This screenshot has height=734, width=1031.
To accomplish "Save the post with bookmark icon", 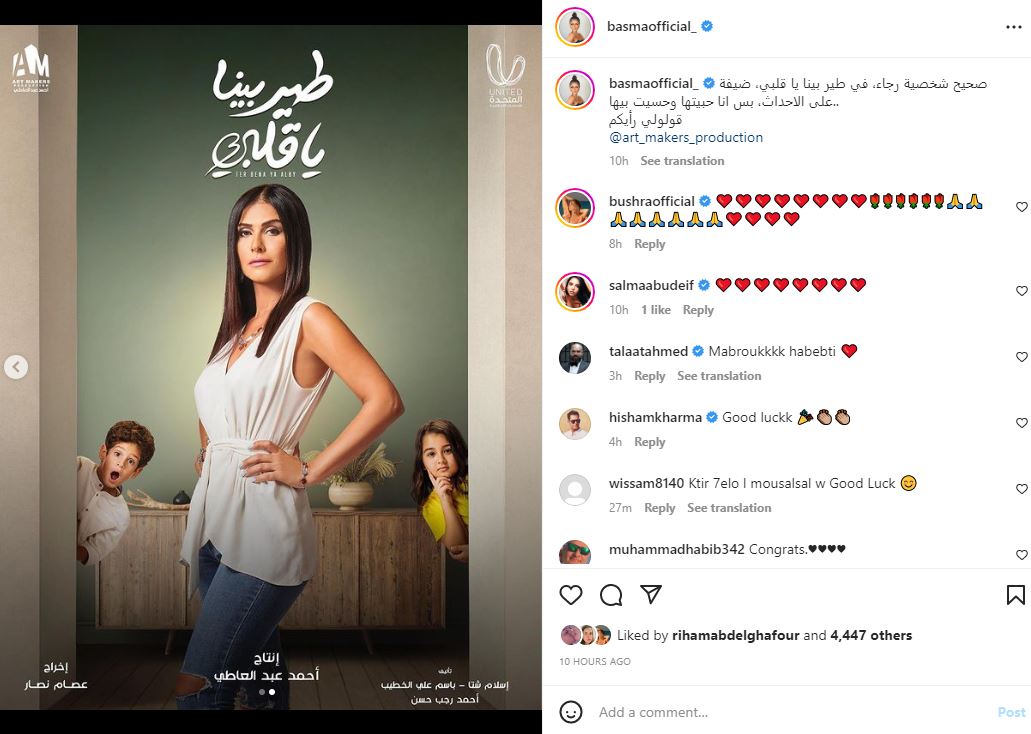I will 1015,595.
